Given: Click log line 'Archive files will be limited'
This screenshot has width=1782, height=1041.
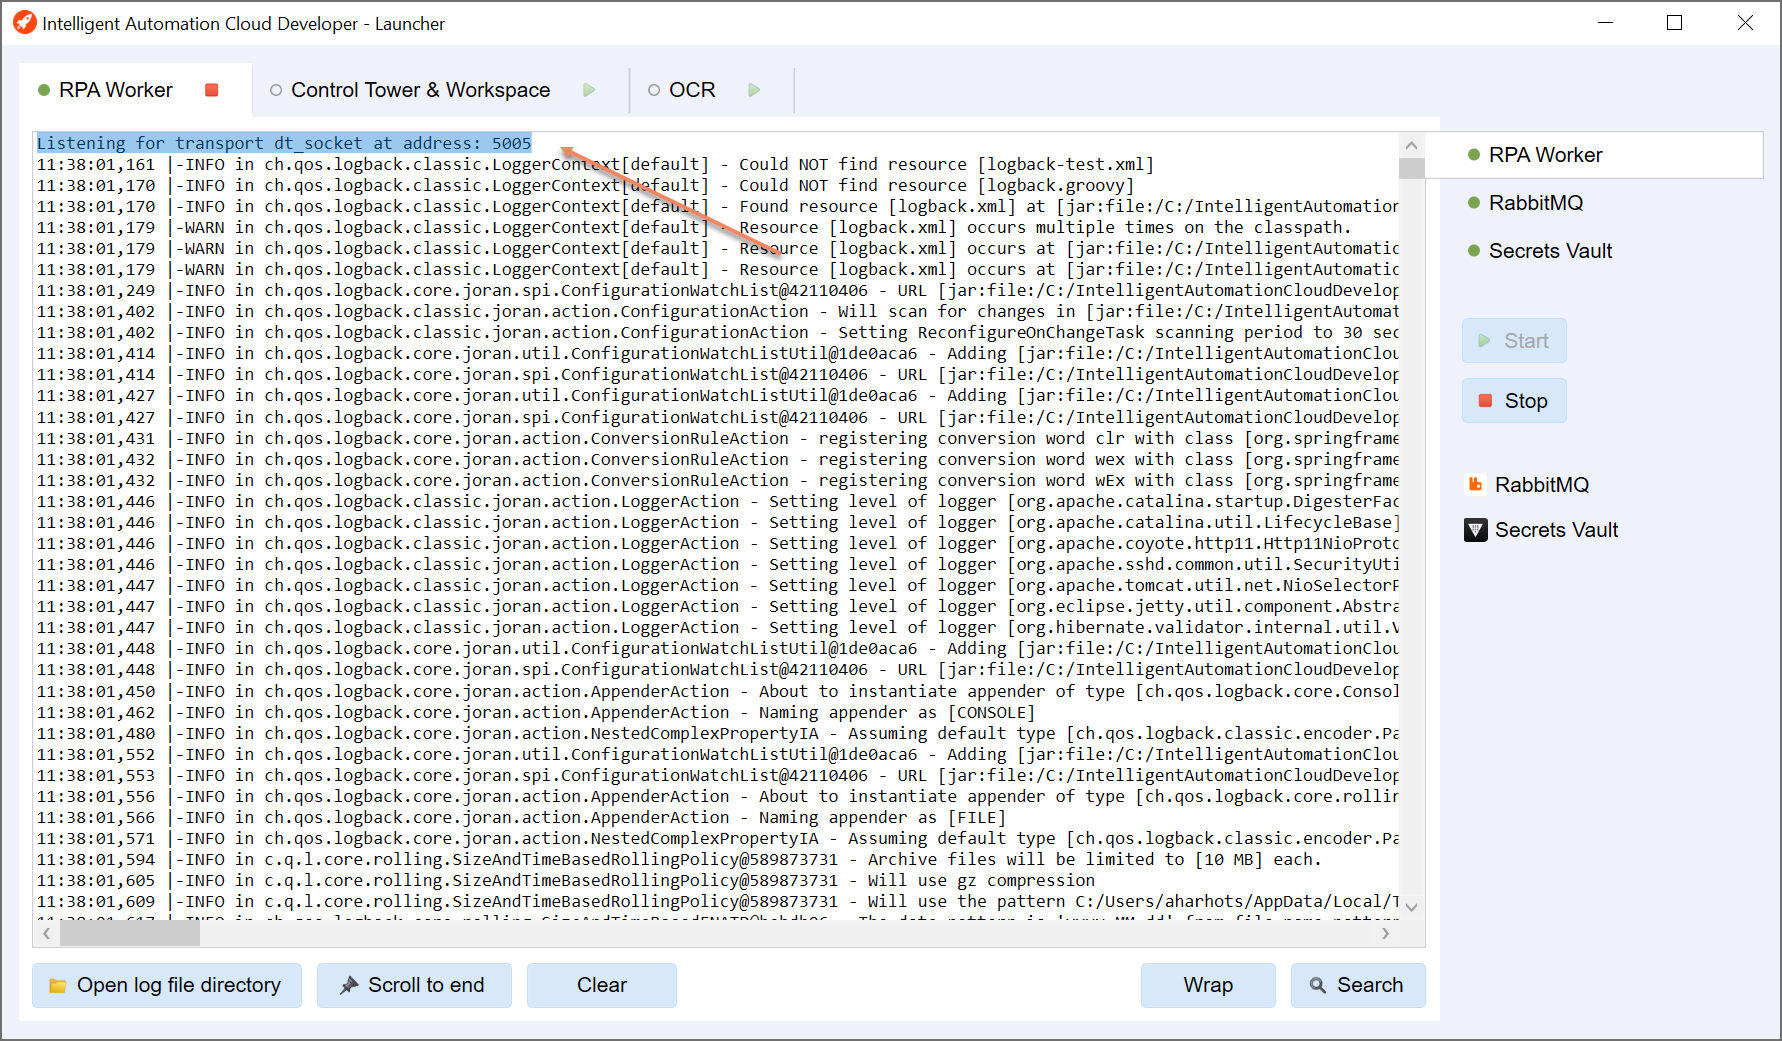Looking at the screenshot, I should click(679, 859).
